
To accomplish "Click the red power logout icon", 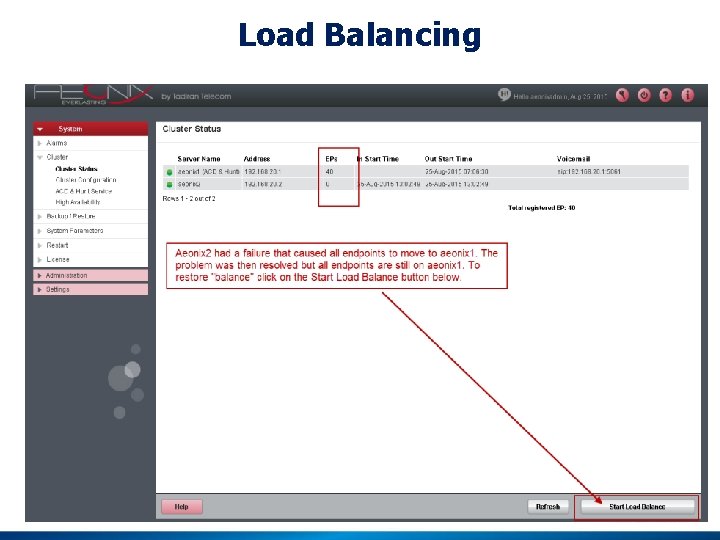I will 644,96.
